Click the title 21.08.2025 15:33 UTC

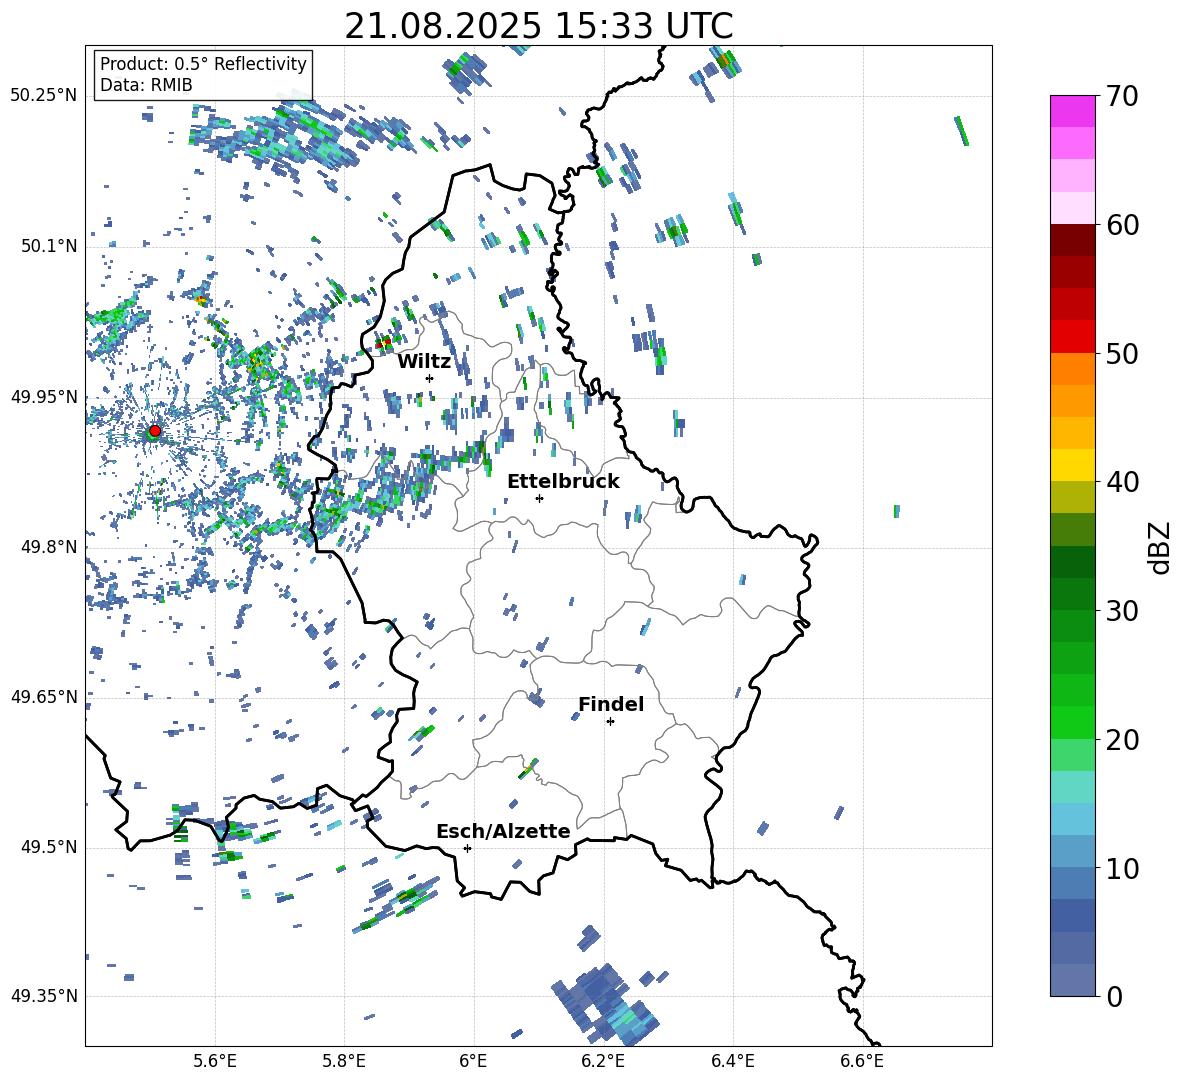tap(539, 26)
